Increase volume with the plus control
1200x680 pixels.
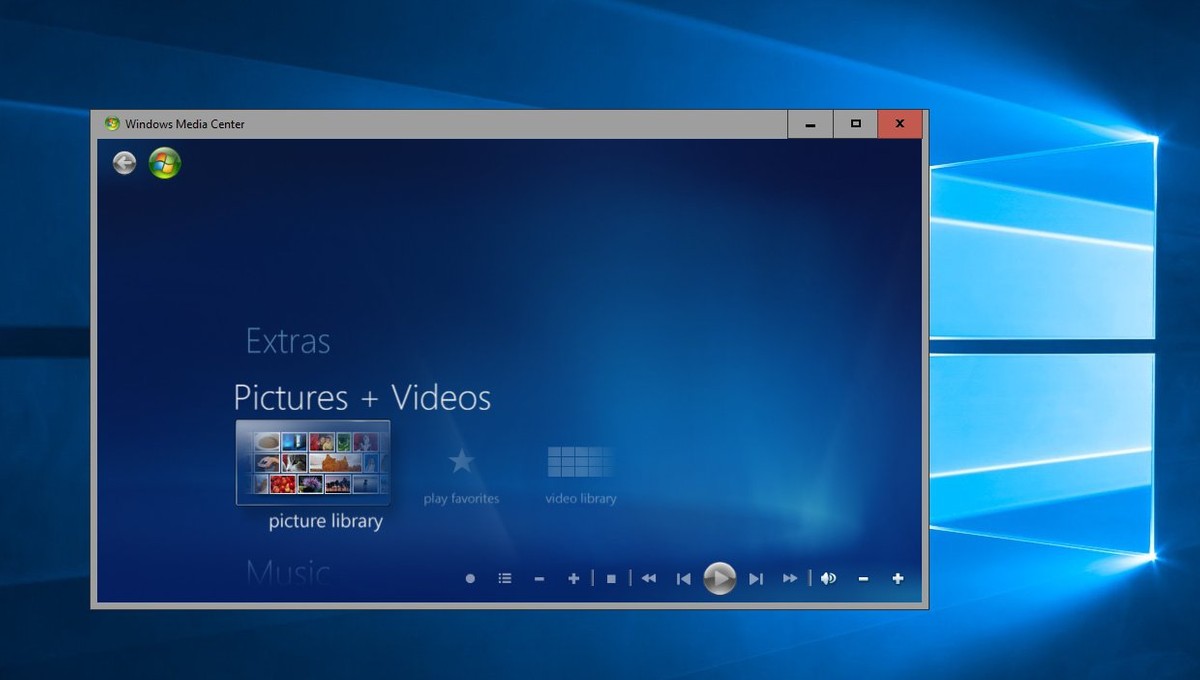click(897, 578)
